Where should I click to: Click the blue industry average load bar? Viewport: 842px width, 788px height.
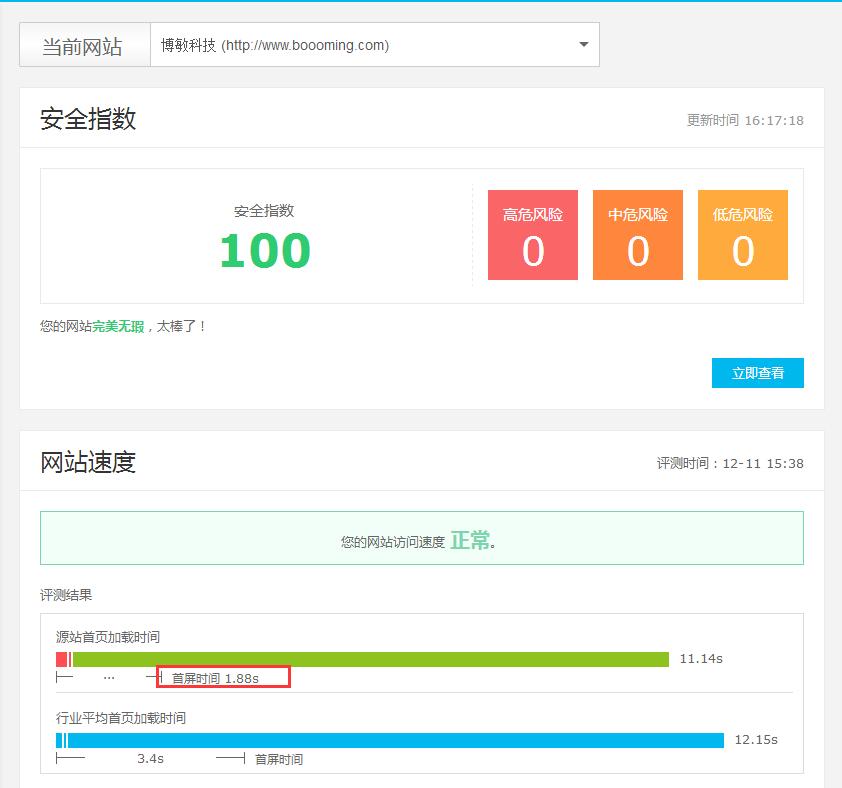click(x=390, y=740)
